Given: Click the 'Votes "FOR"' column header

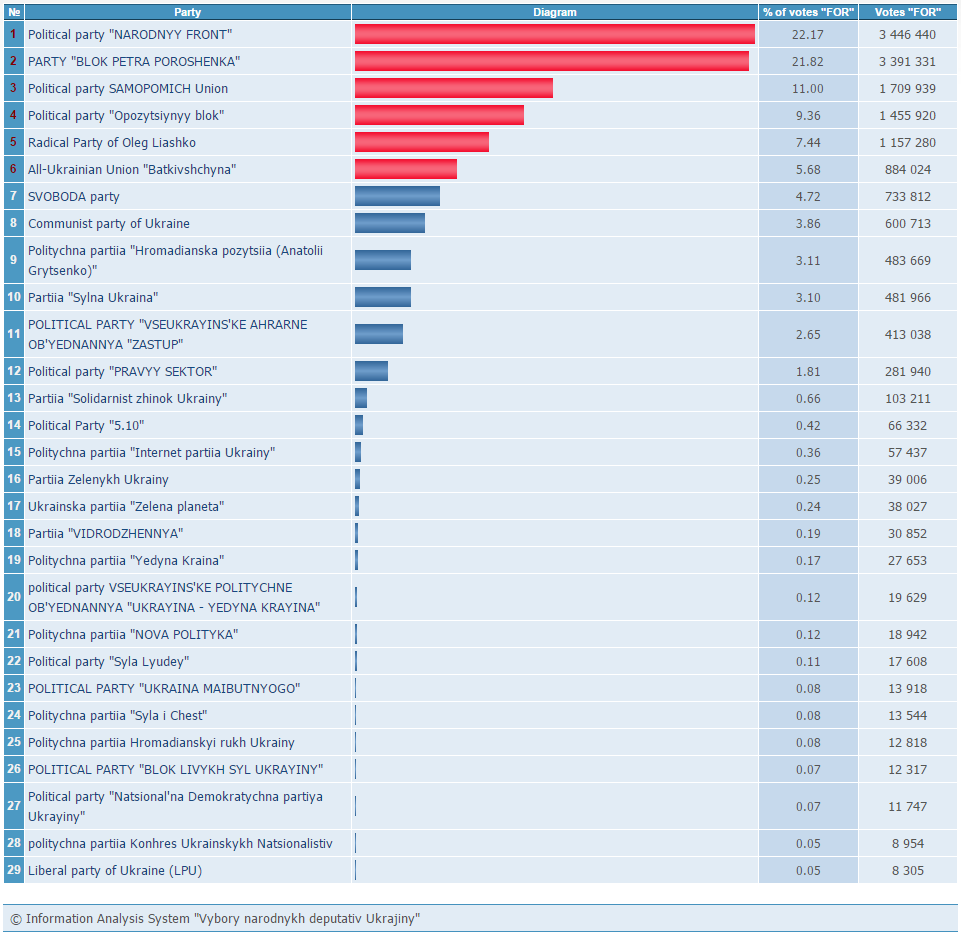Looking at the screenshot, I should [x=907, y=12].
